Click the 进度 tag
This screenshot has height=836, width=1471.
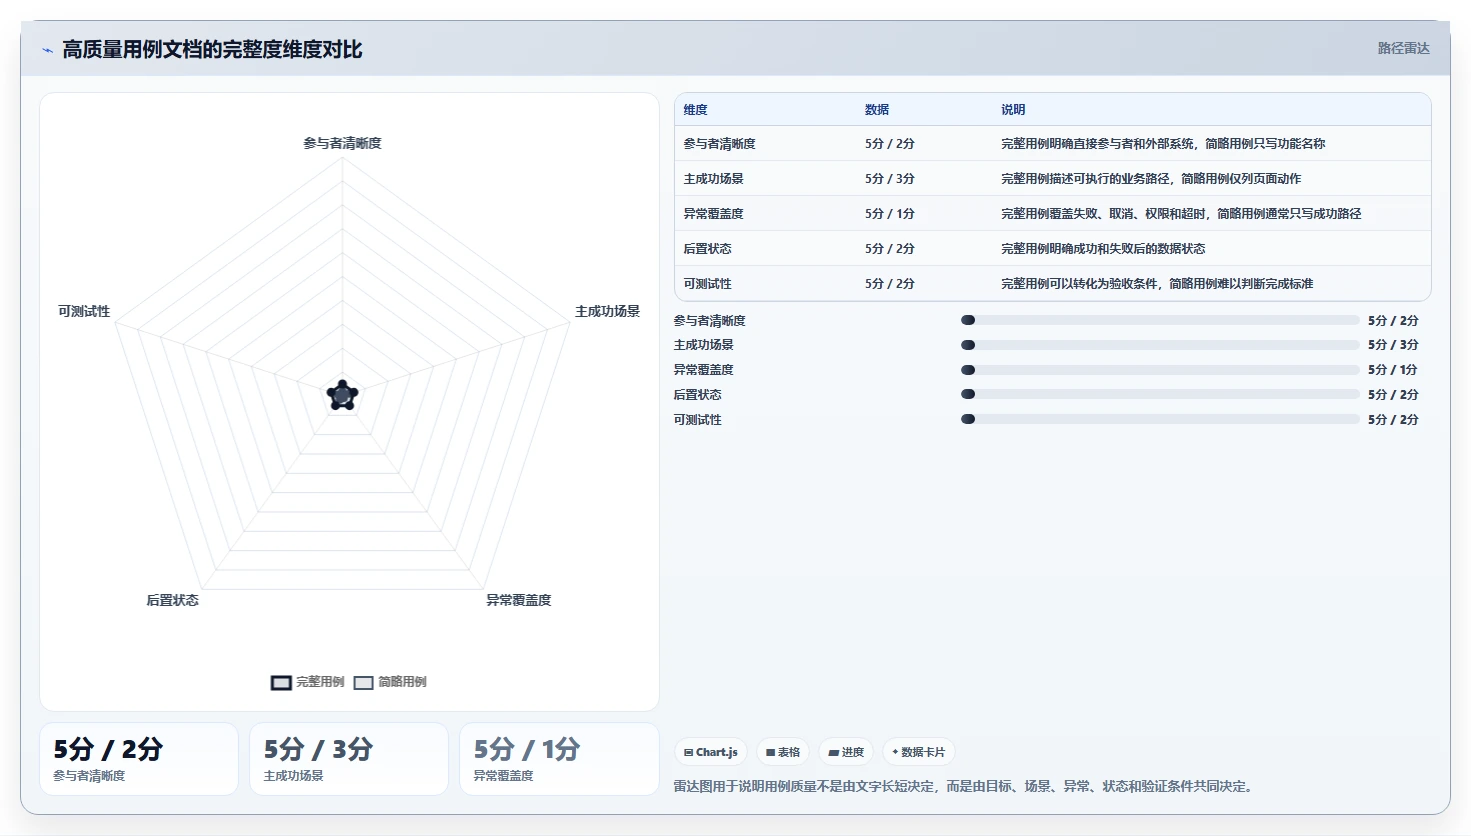point(846,752)
